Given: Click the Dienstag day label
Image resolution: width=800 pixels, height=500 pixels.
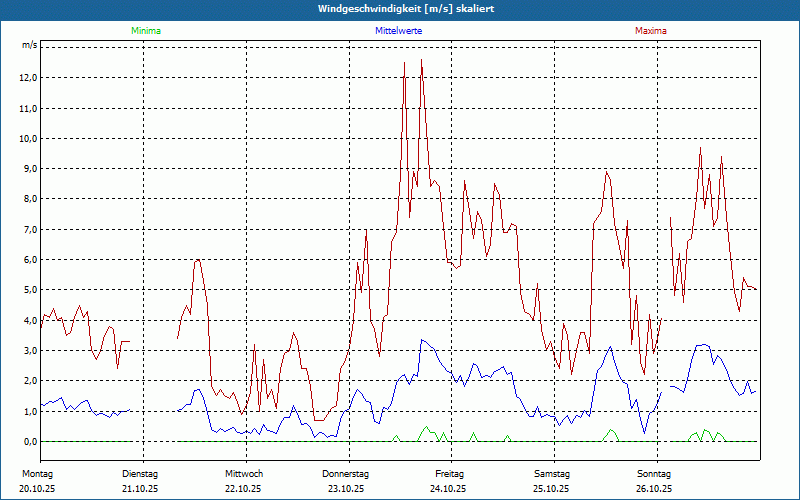Looking at the screenshot, I should (x=140, y=473).
